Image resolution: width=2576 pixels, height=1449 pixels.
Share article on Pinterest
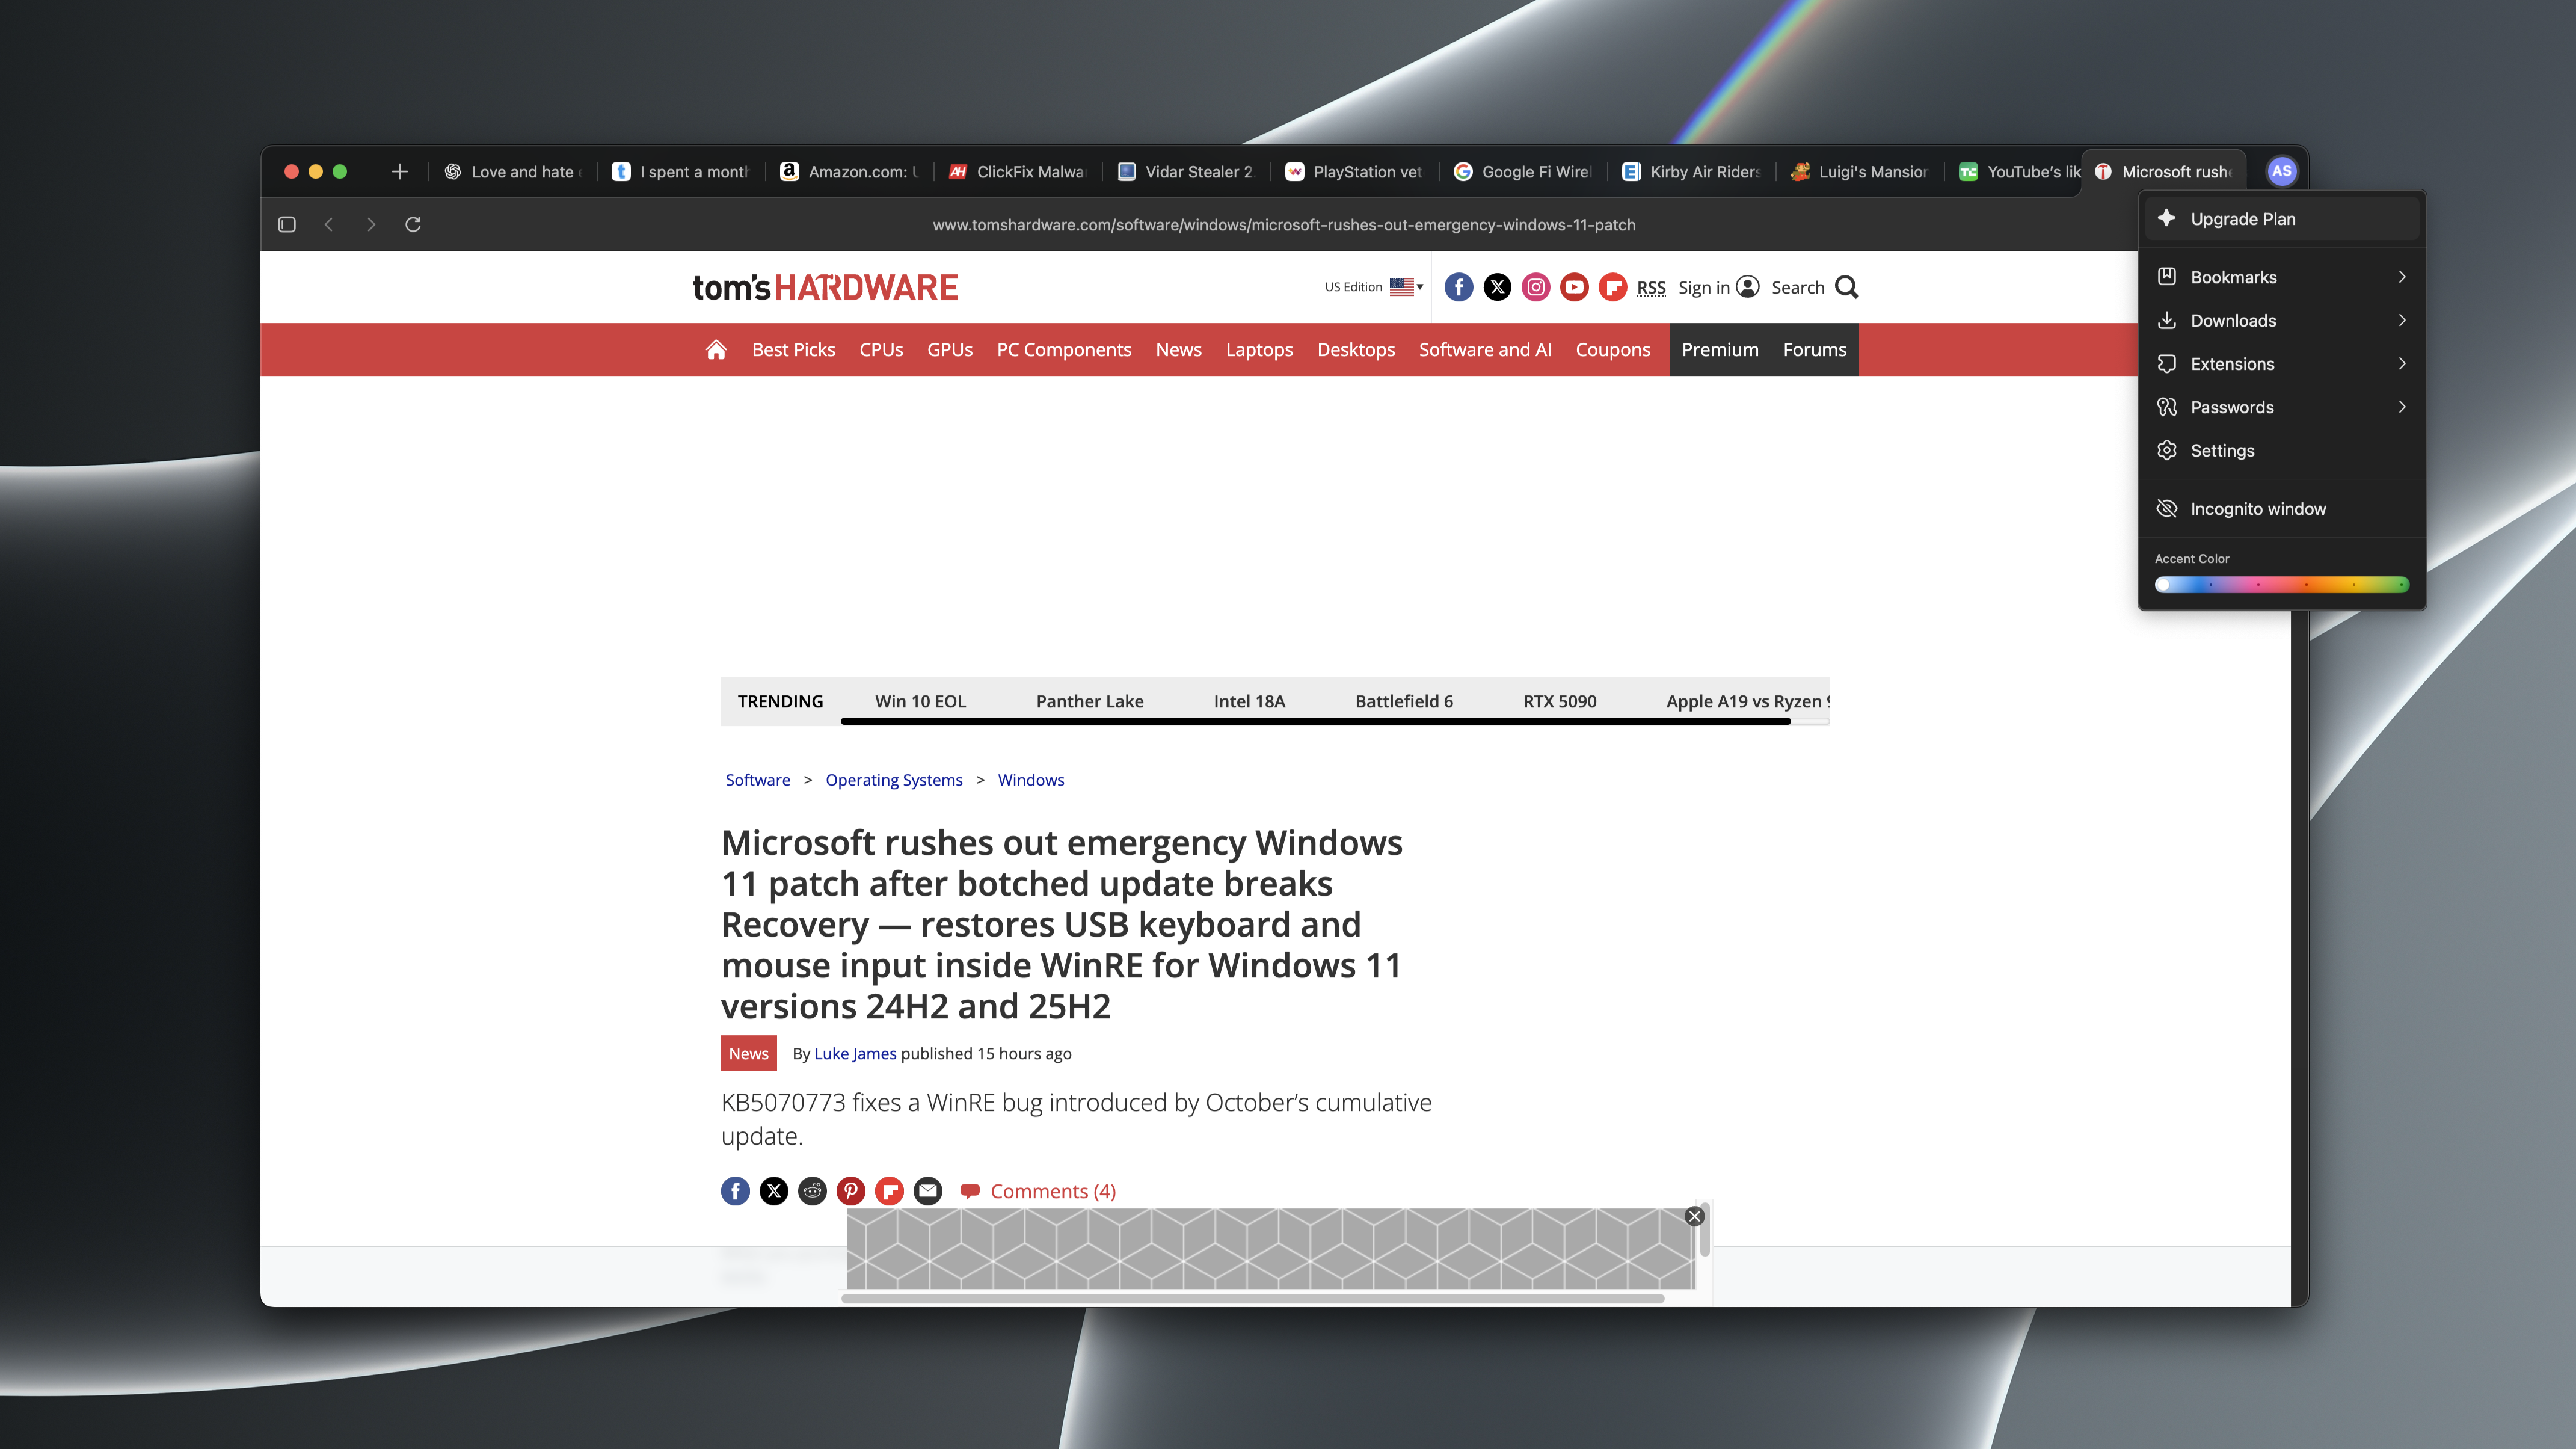coord(851,1191)
